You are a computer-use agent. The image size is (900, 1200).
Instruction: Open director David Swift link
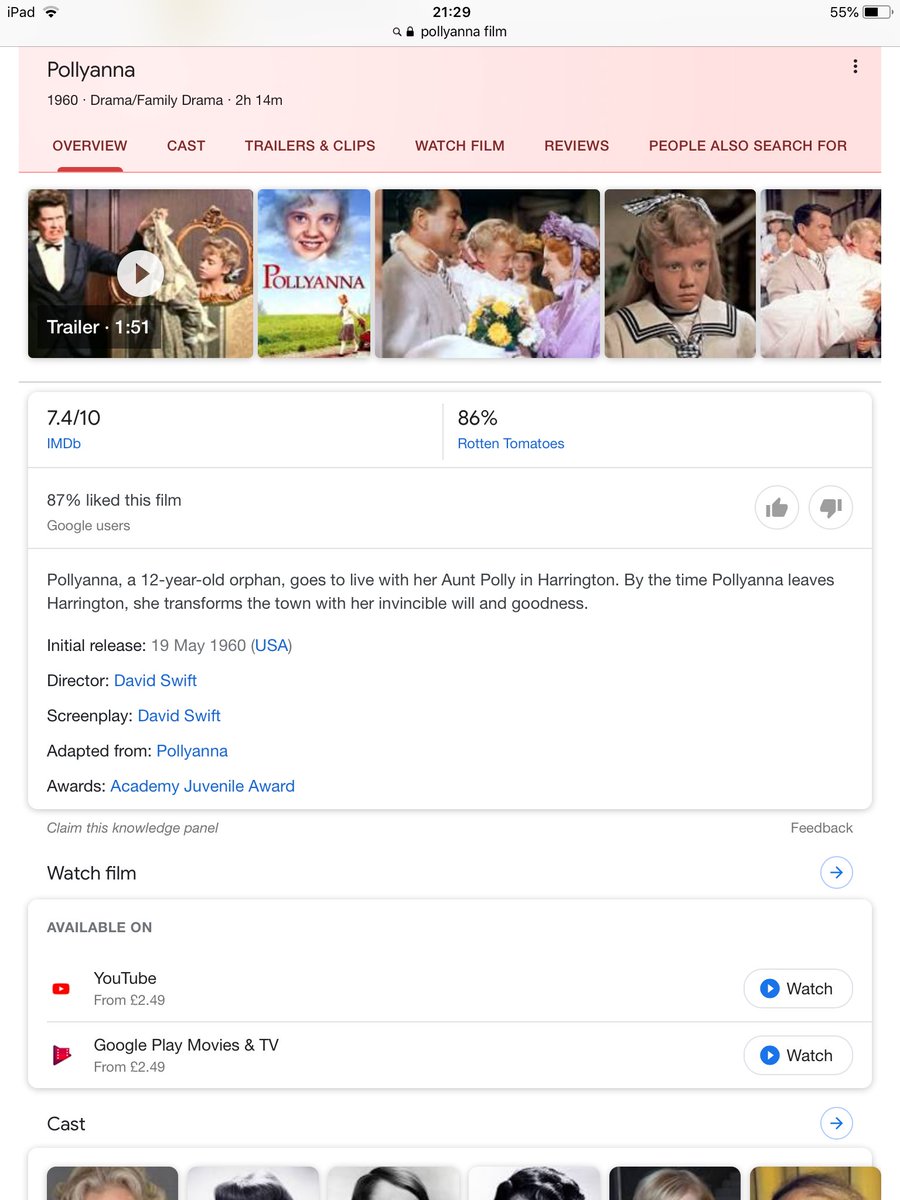tap(155, 680)
